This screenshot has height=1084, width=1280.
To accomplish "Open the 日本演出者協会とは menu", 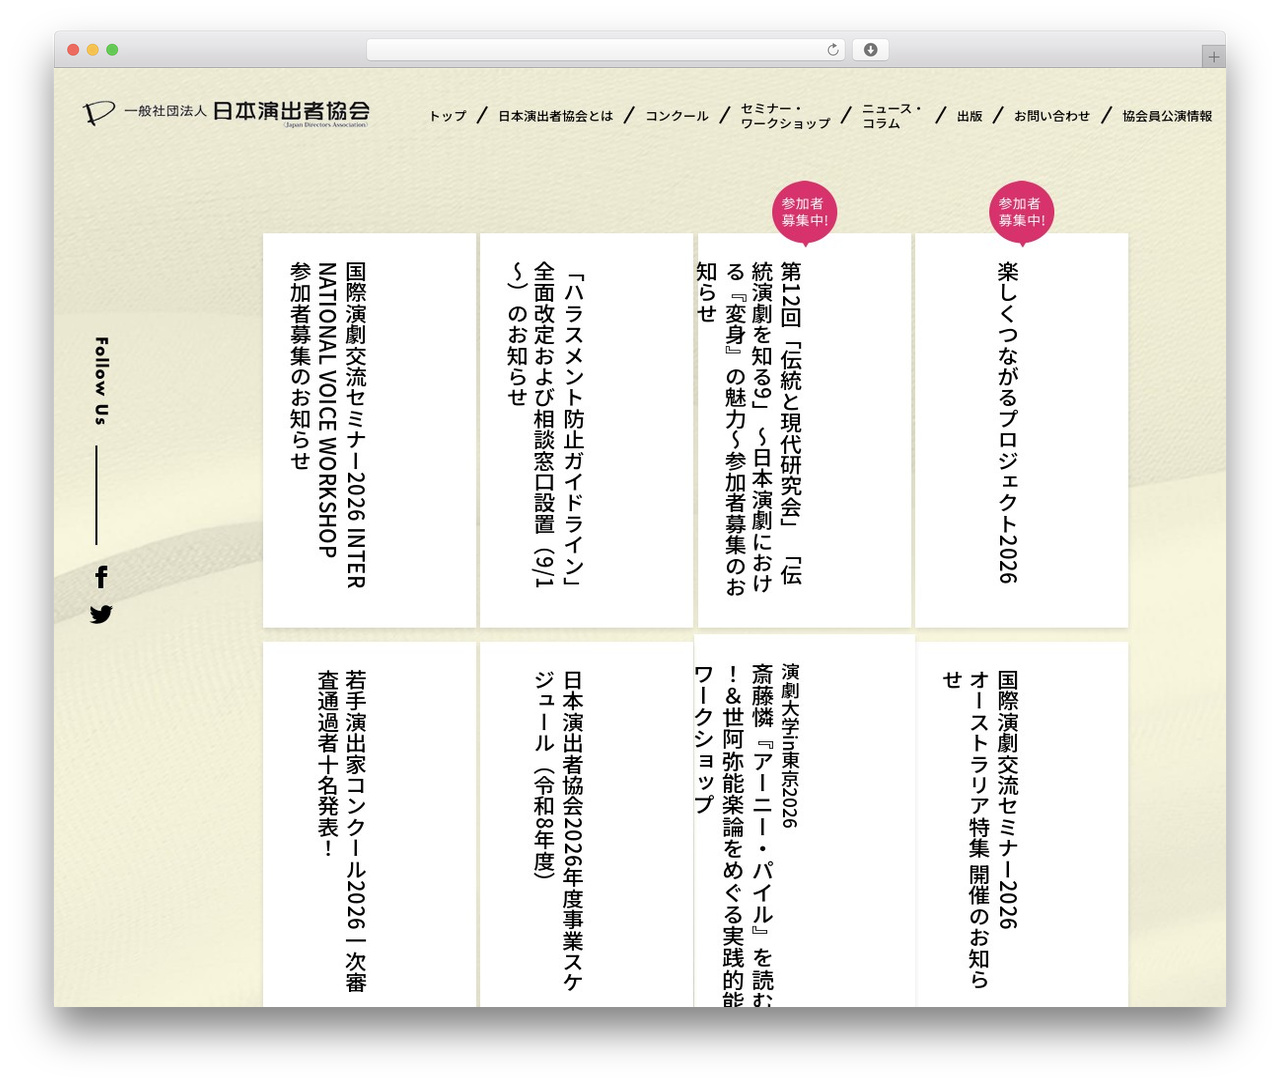I will point(555,116).
